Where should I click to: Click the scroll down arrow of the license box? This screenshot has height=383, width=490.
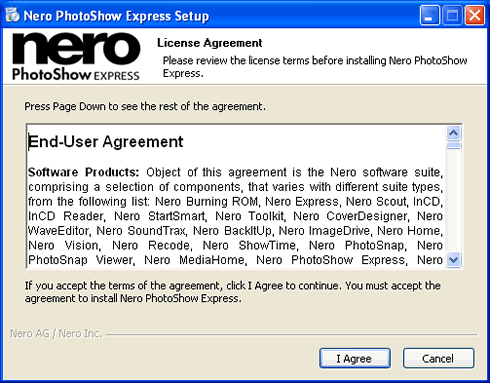point(454,259)
